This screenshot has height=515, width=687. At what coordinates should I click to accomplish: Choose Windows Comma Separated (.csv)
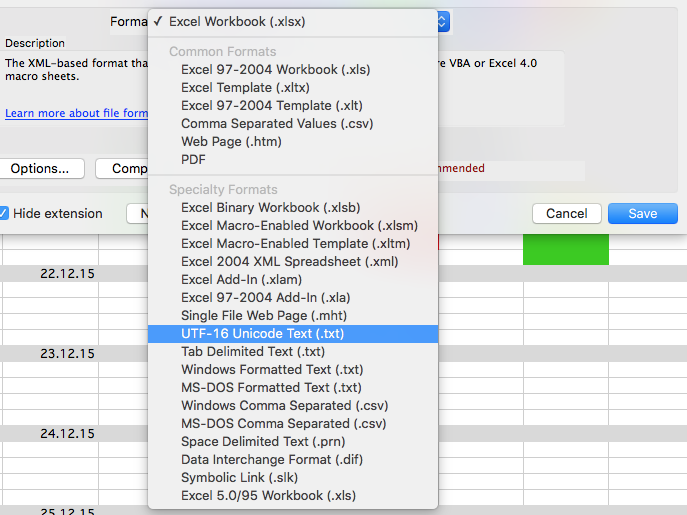click(293, 405)
